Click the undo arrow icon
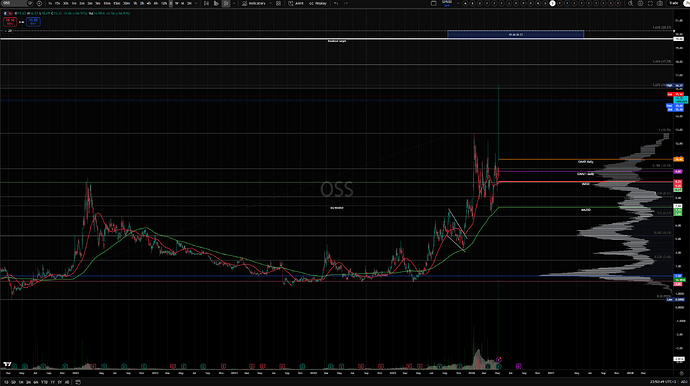 pos(336,3)
